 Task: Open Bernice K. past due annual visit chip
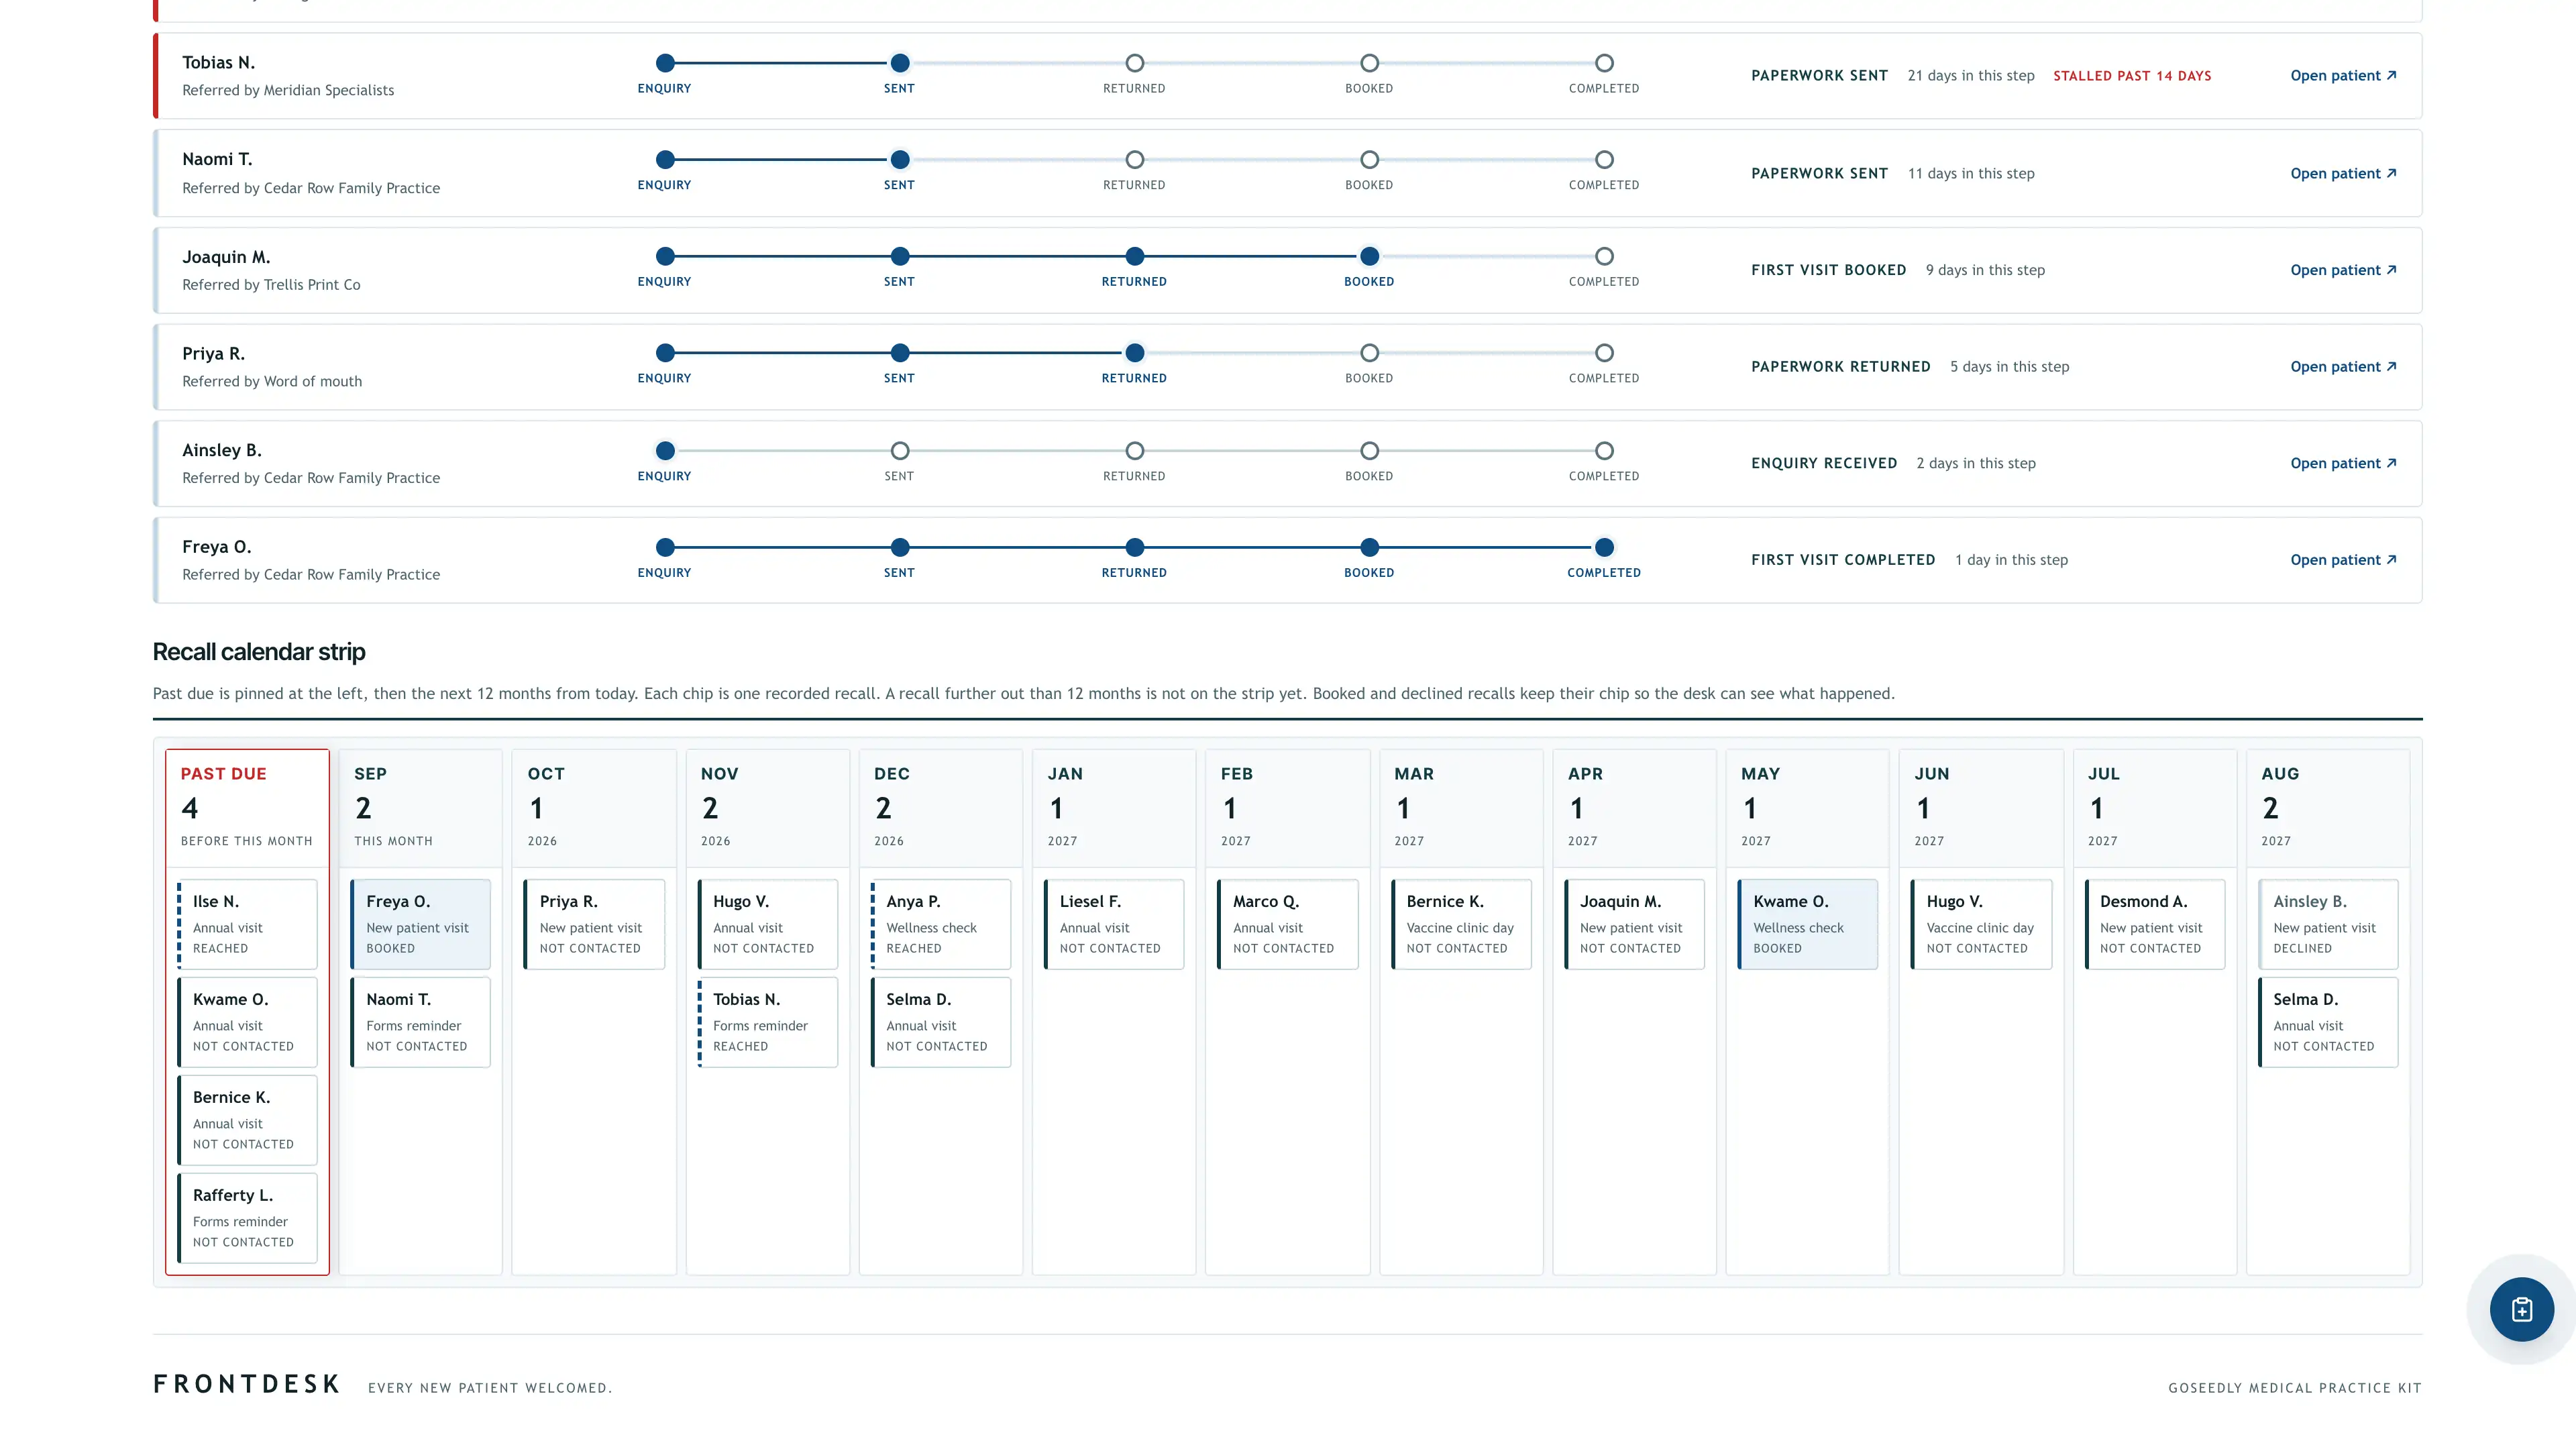(247, 1120)
